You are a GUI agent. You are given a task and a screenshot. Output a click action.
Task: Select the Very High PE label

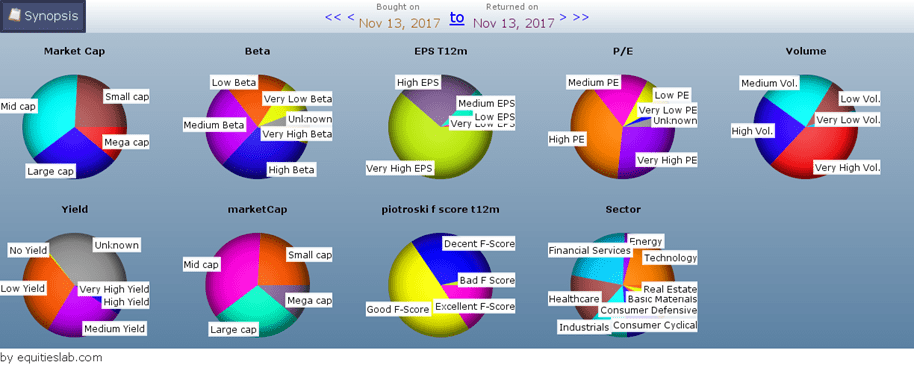(667, 160)
